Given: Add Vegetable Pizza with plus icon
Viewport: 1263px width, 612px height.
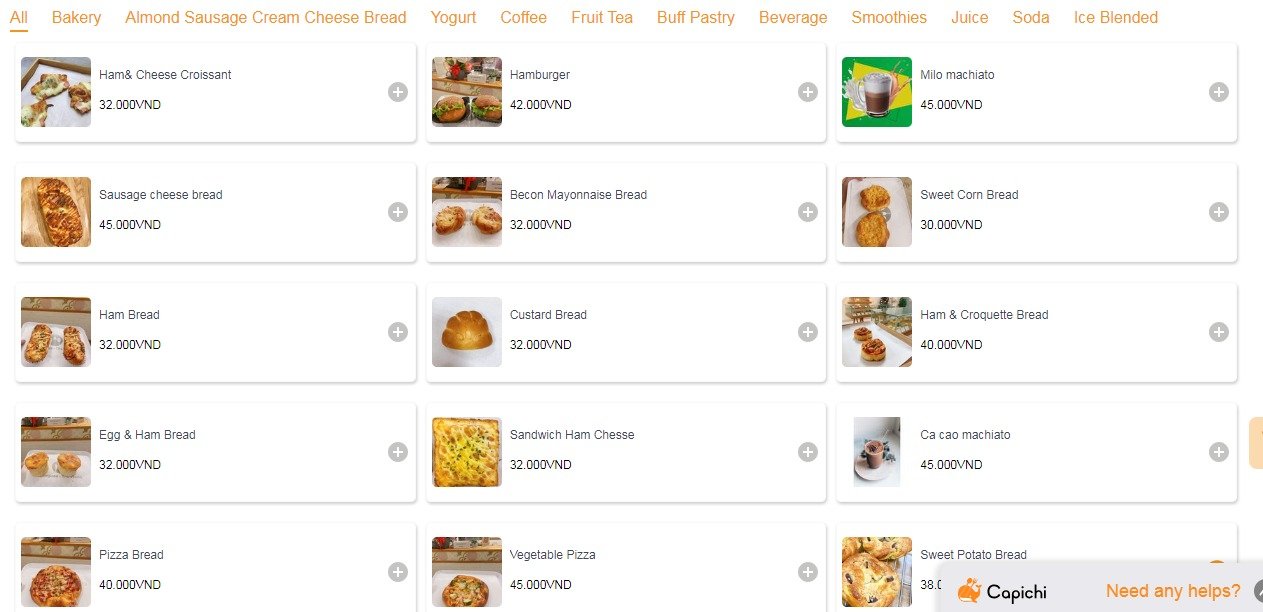Looking at the screenshot, I should [x=808, y=572].
